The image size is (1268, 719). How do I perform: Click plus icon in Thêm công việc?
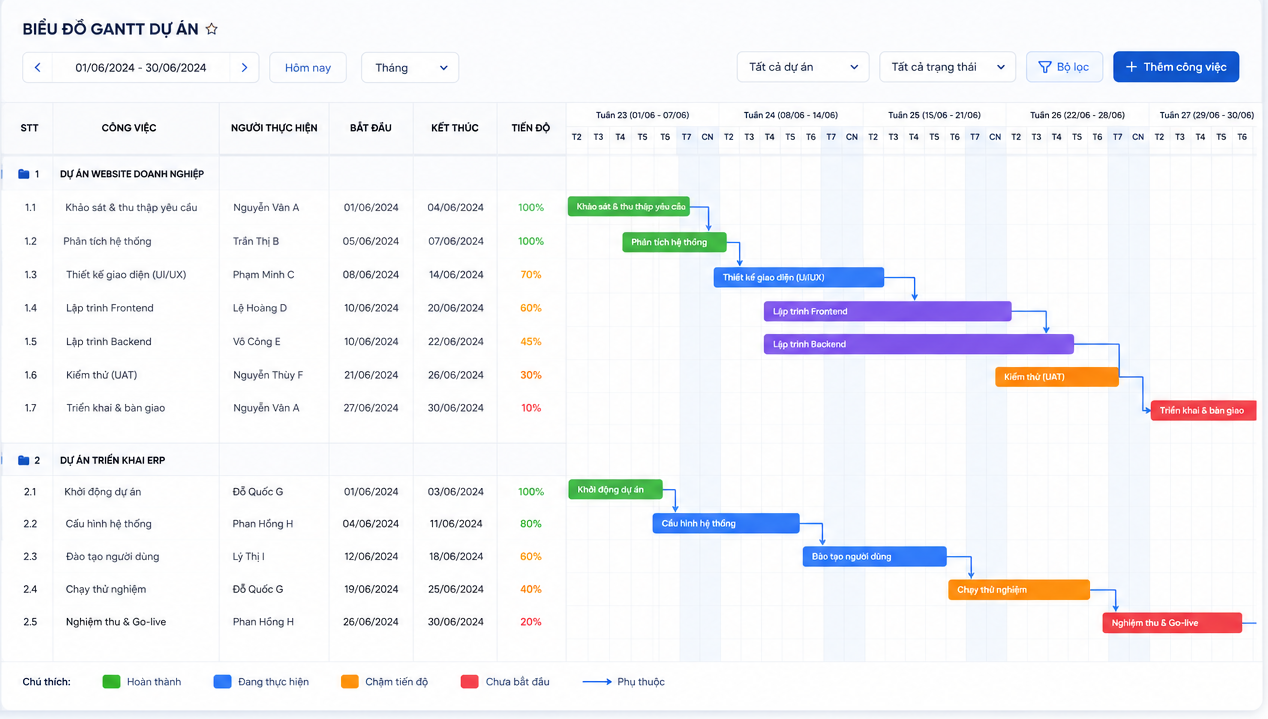1131,67
